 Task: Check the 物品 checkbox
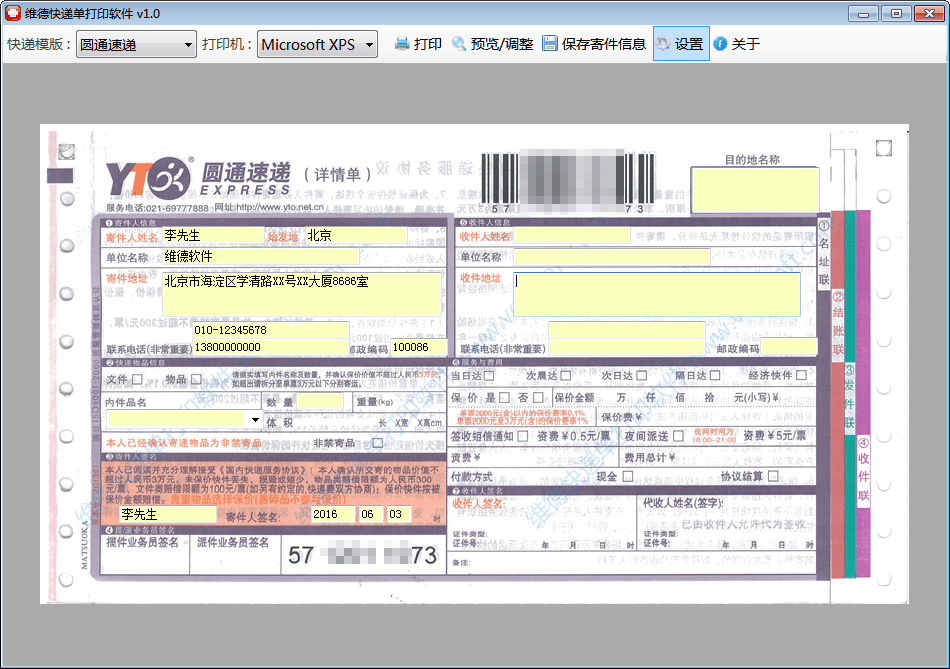(196, 379)
